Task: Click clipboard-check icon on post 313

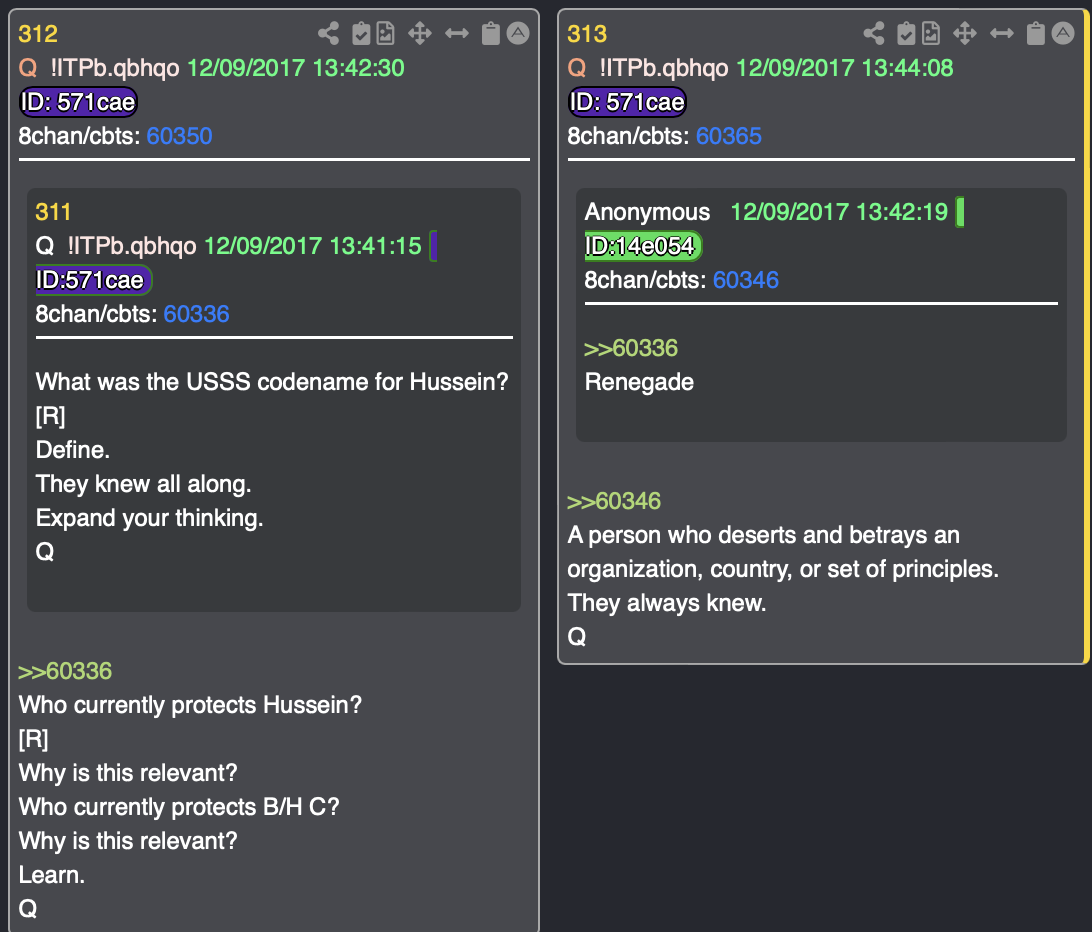Action: coord(907,34)
